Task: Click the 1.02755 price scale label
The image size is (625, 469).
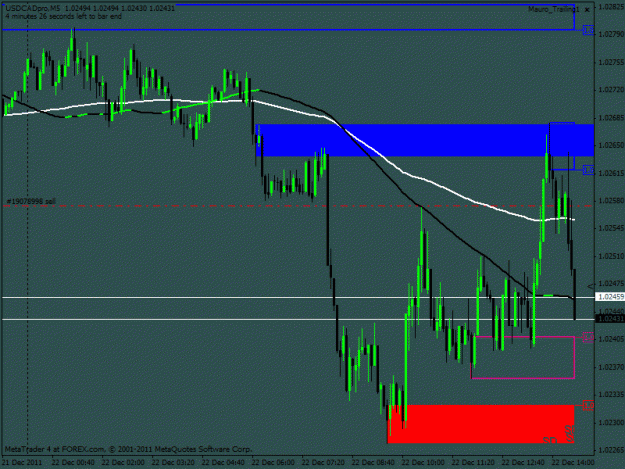Action: coord(611,63)
